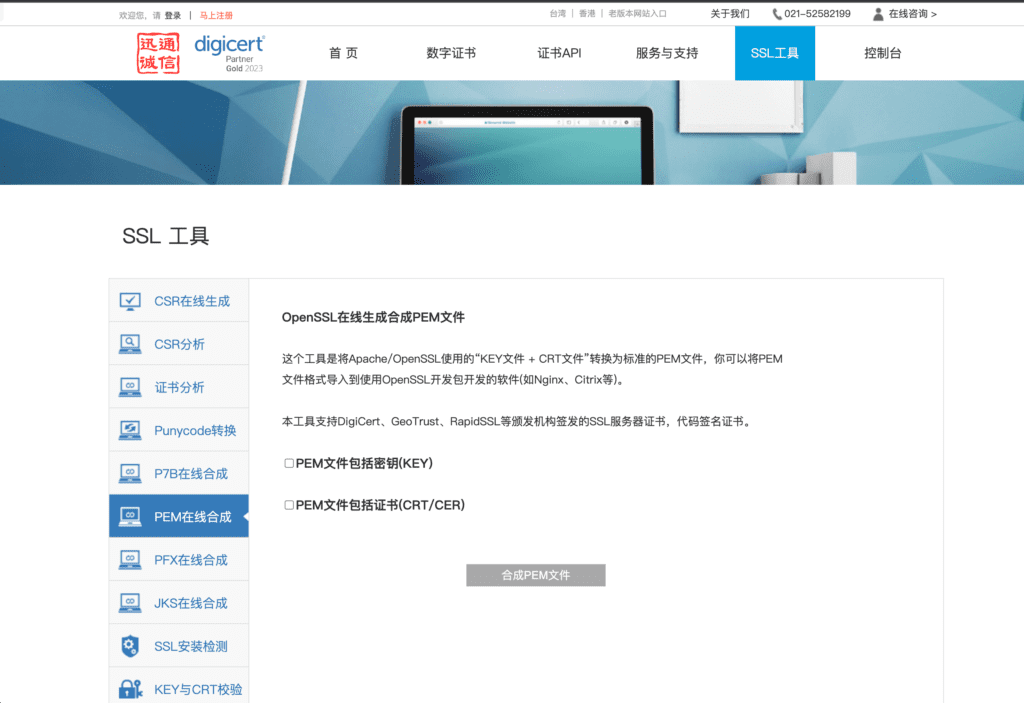Enable PEM文件包括密钥(KEY) checkbox
This screenshot has height=703, width=1024.
point(289,463)
